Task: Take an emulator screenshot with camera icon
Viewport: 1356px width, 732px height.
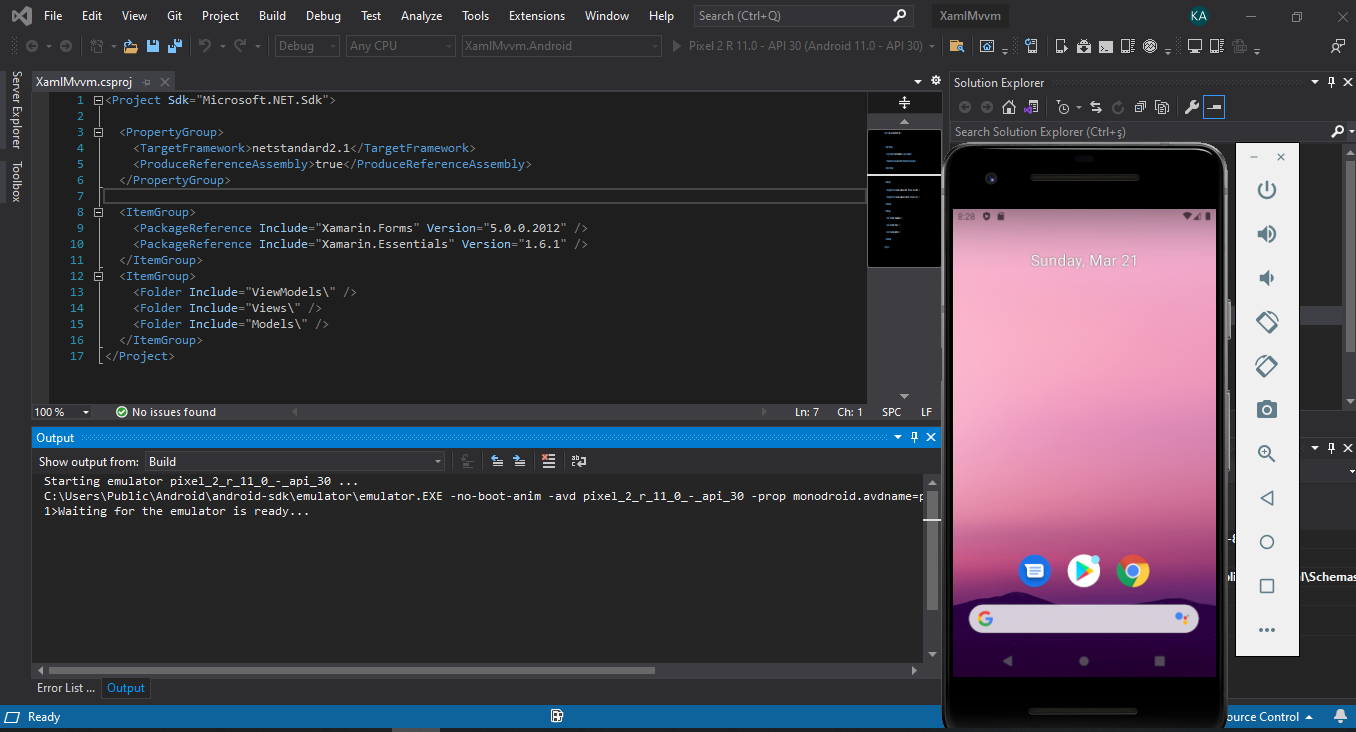Action: [x=1267, y=410]
